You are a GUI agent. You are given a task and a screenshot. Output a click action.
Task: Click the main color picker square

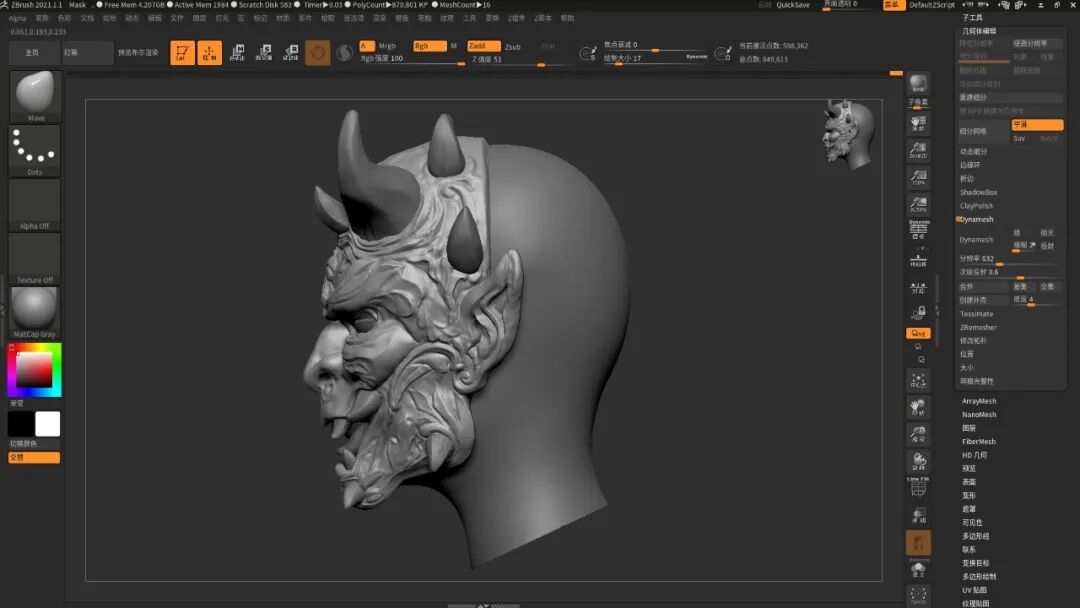[x=34, y=369]
